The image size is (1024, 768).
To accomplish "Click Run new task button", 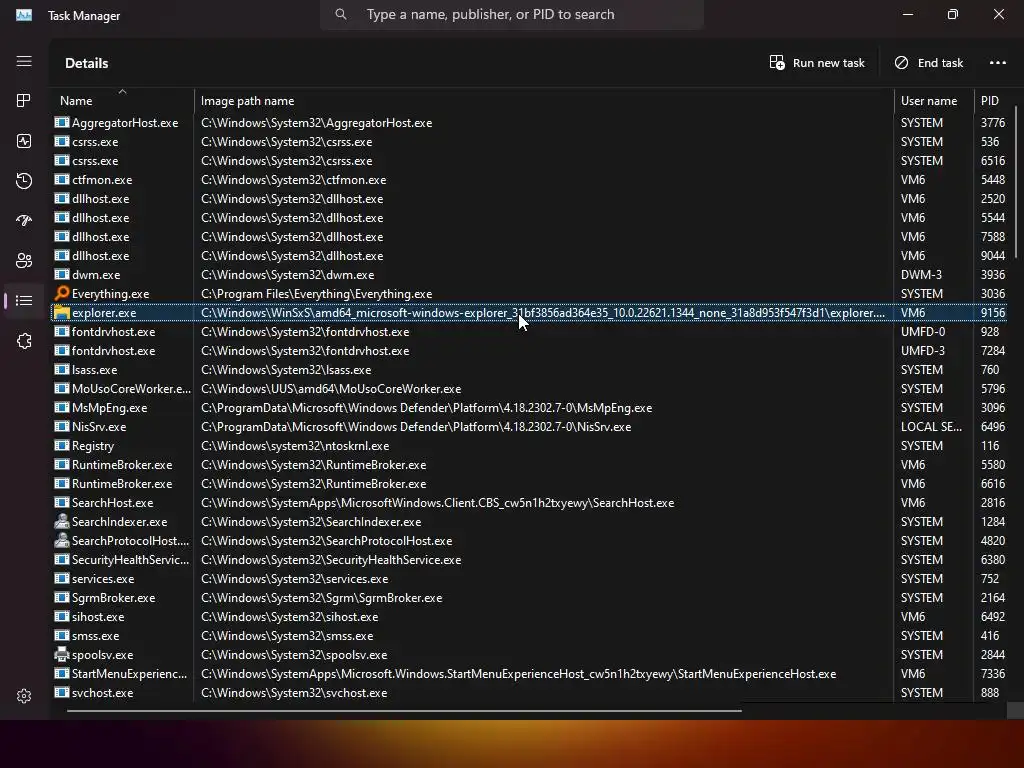I will [x=817, y=63].
